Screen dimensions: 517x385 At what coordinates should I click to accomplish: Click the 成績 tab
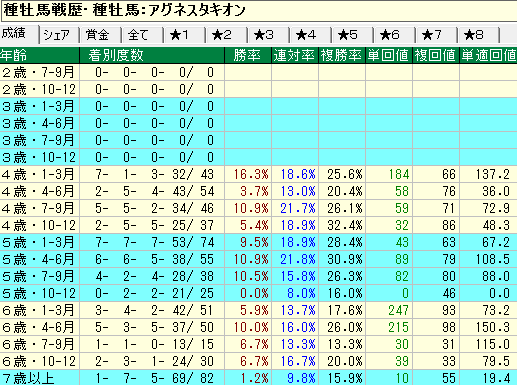[19, 34]
